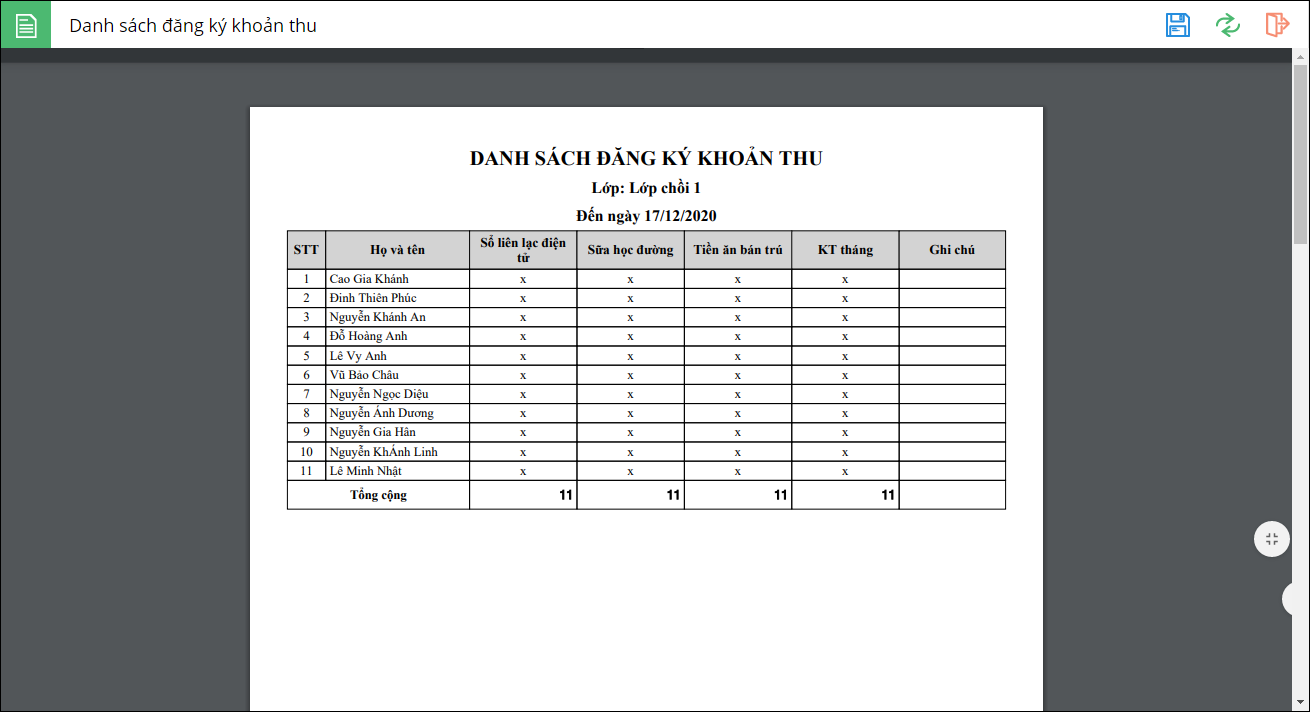1310x712 pixels.
Task: Click row number 10 in STT column
Action: tap(306, 452)
